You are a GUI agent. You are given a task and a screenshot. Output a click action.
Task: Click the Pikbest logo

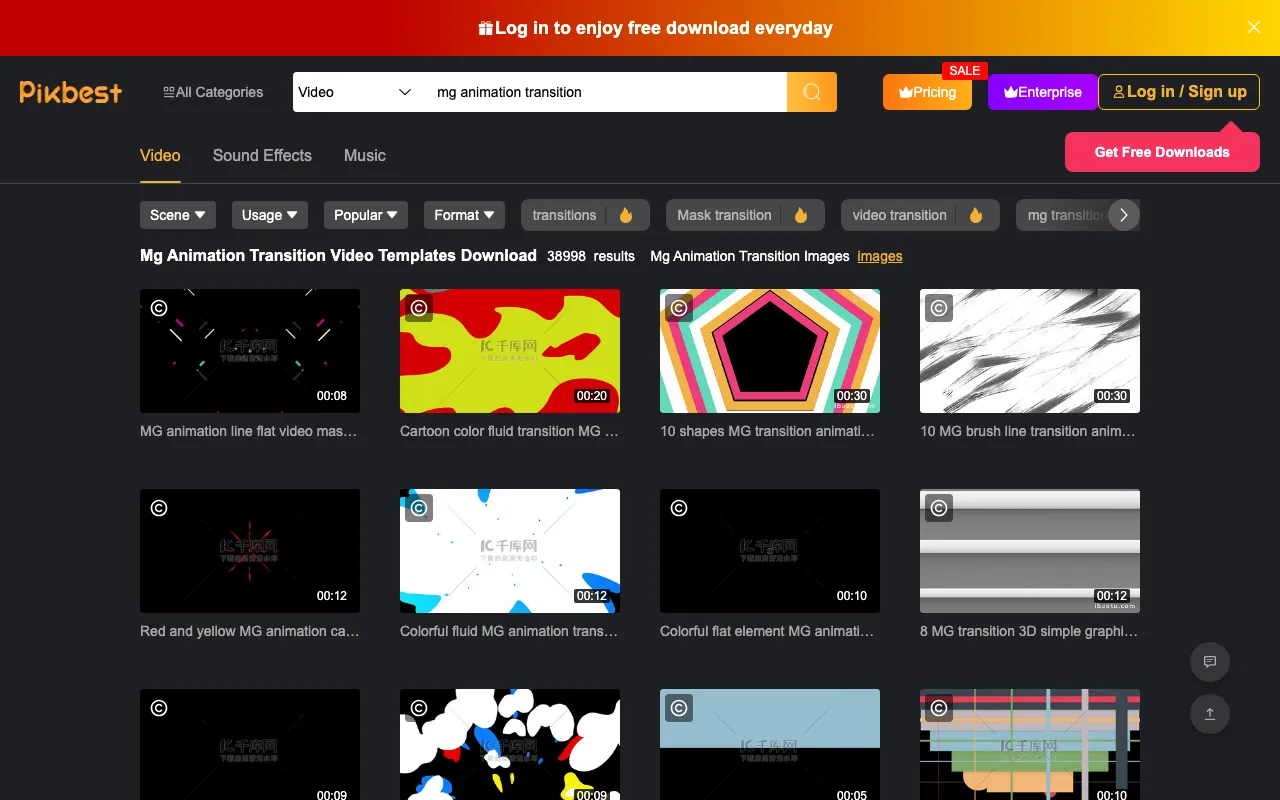pyautogui.click(x=71, y=92)
